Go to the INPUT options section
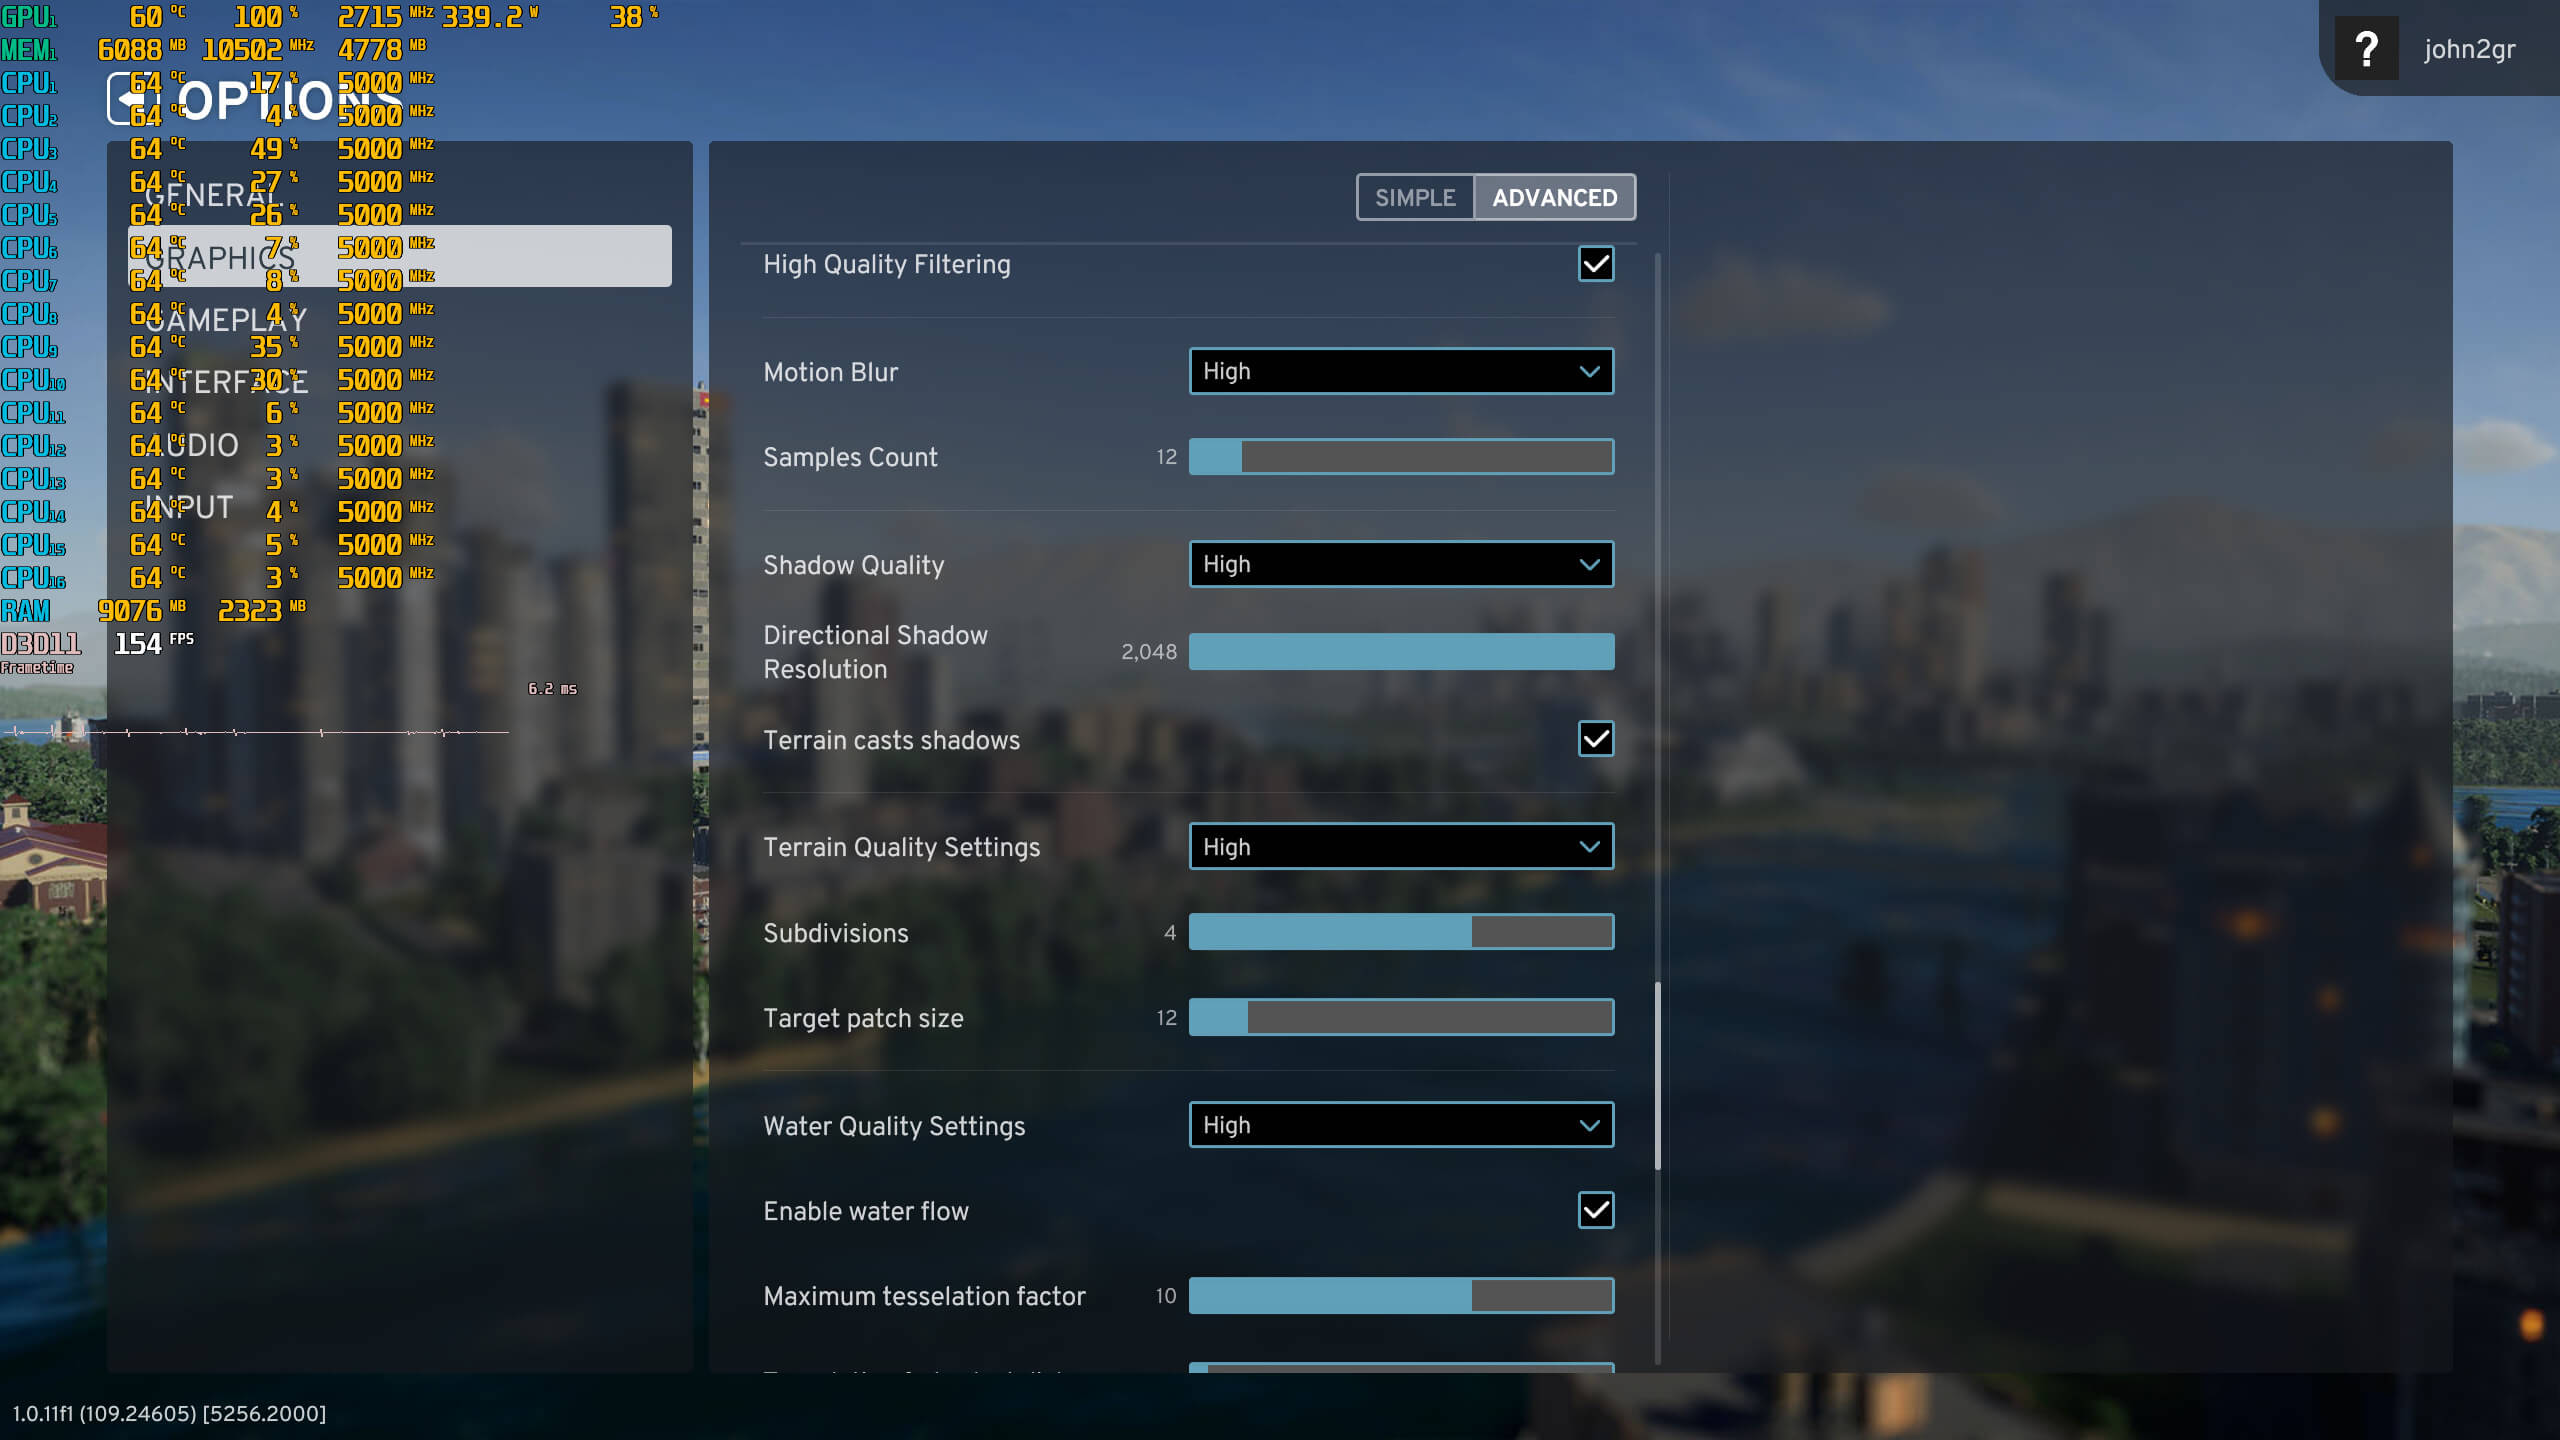The height and width of the screenshot is (1440, 2560). click(x=190, y=508)
